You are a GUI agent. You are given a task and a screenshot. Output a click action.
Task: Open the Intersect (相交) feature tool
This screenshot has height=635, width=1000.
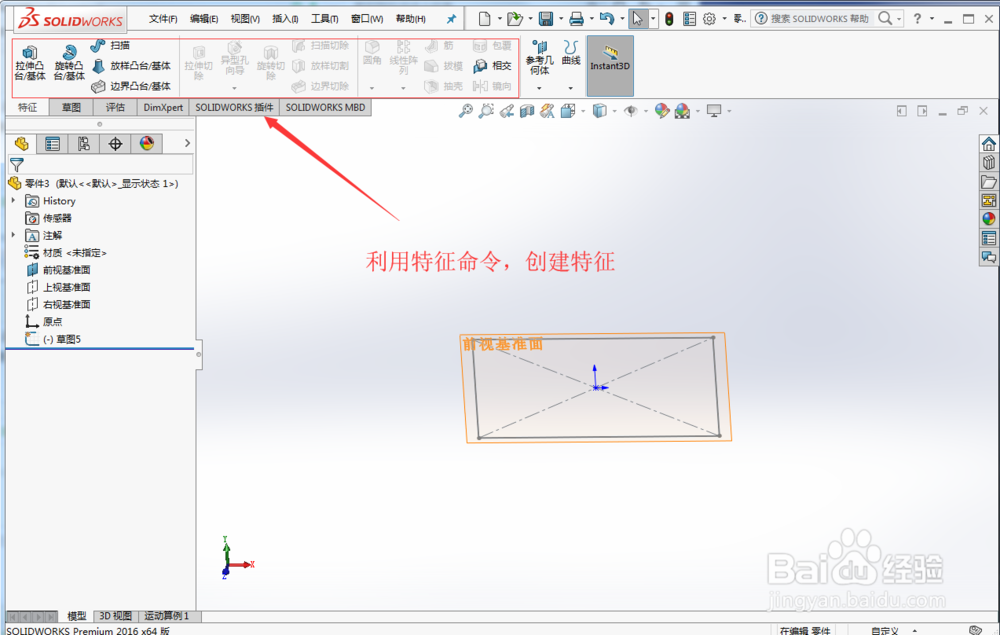click(492, 66)
